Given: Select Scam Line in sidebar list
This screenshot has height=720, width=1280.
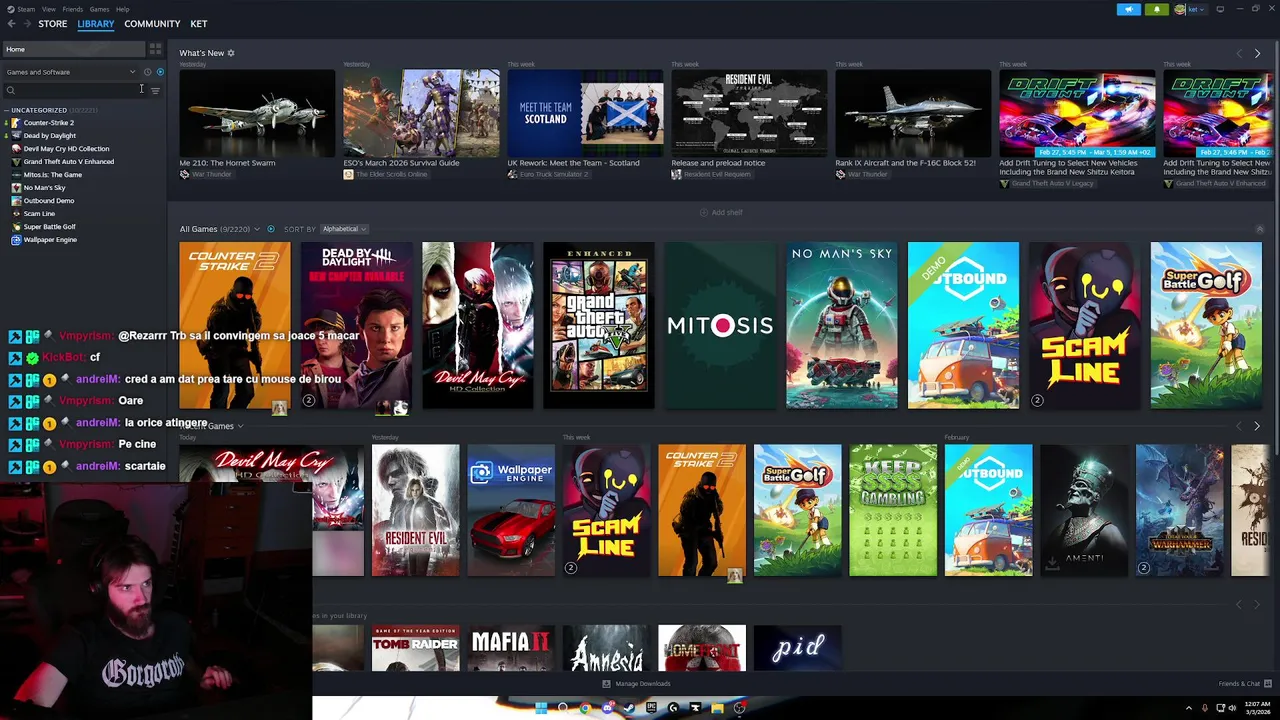Looking at the screenshot, I should click(x=39, y=214).
